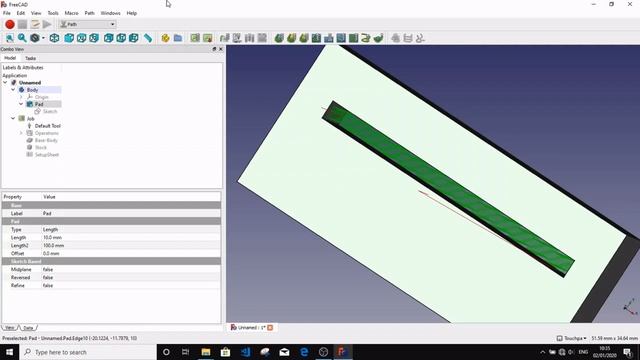Collapse the Job tree node
This screenshot has height=360, width=640.
pos(13,118)
